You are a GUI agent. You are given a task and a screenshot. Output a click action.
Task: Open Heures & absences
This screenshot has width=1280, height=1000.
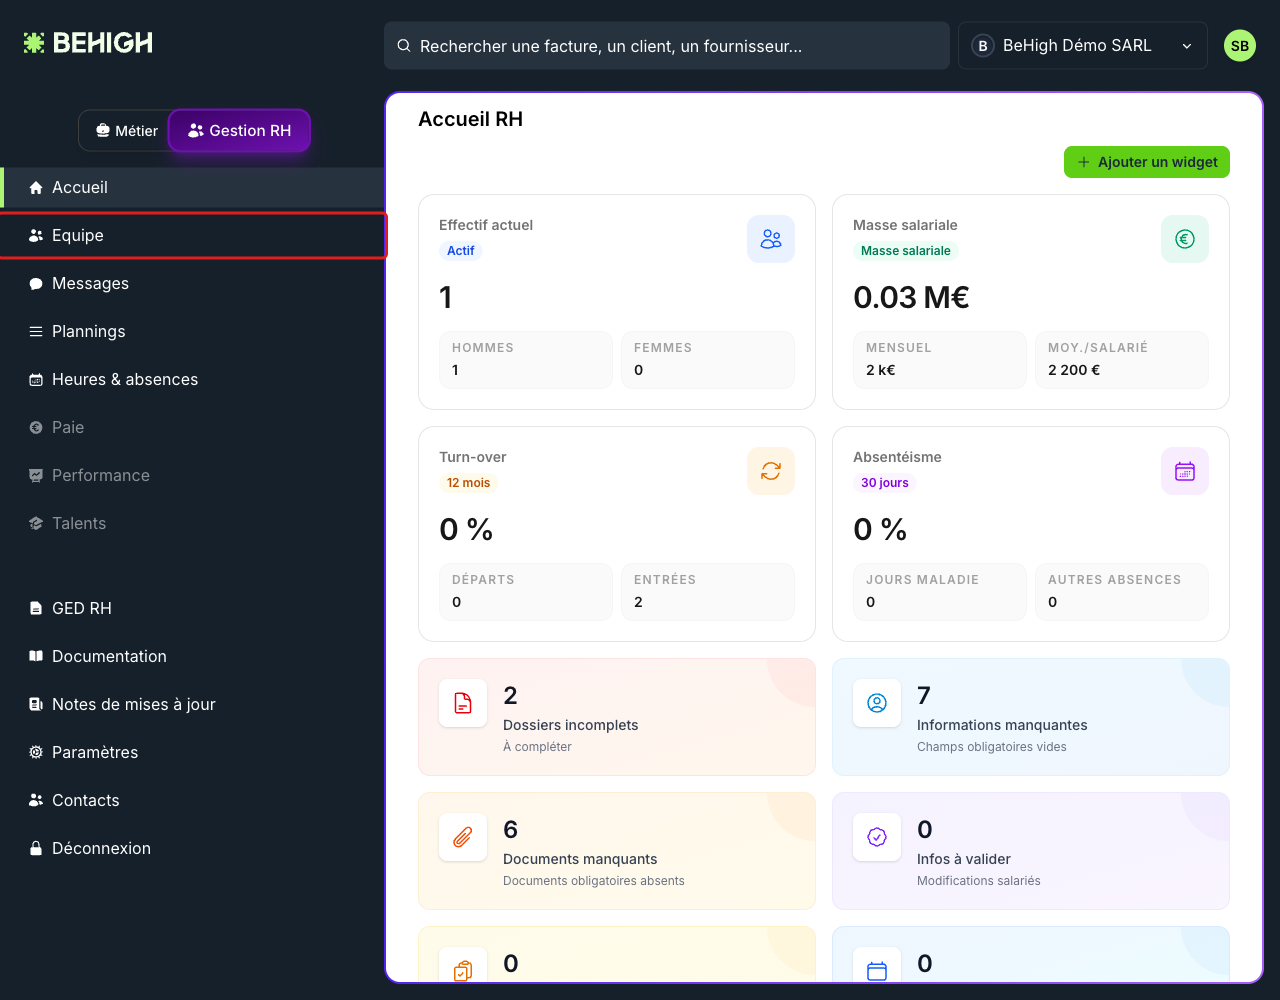[193, 380]
